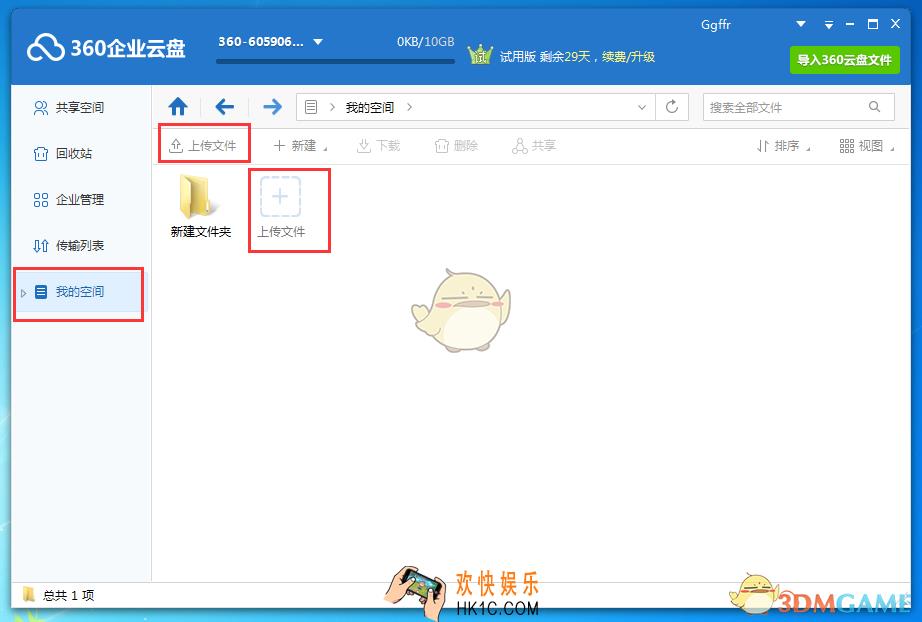The image size is (922, 622).
Task: Click the username Ggffr
Action: coord(716,25)
